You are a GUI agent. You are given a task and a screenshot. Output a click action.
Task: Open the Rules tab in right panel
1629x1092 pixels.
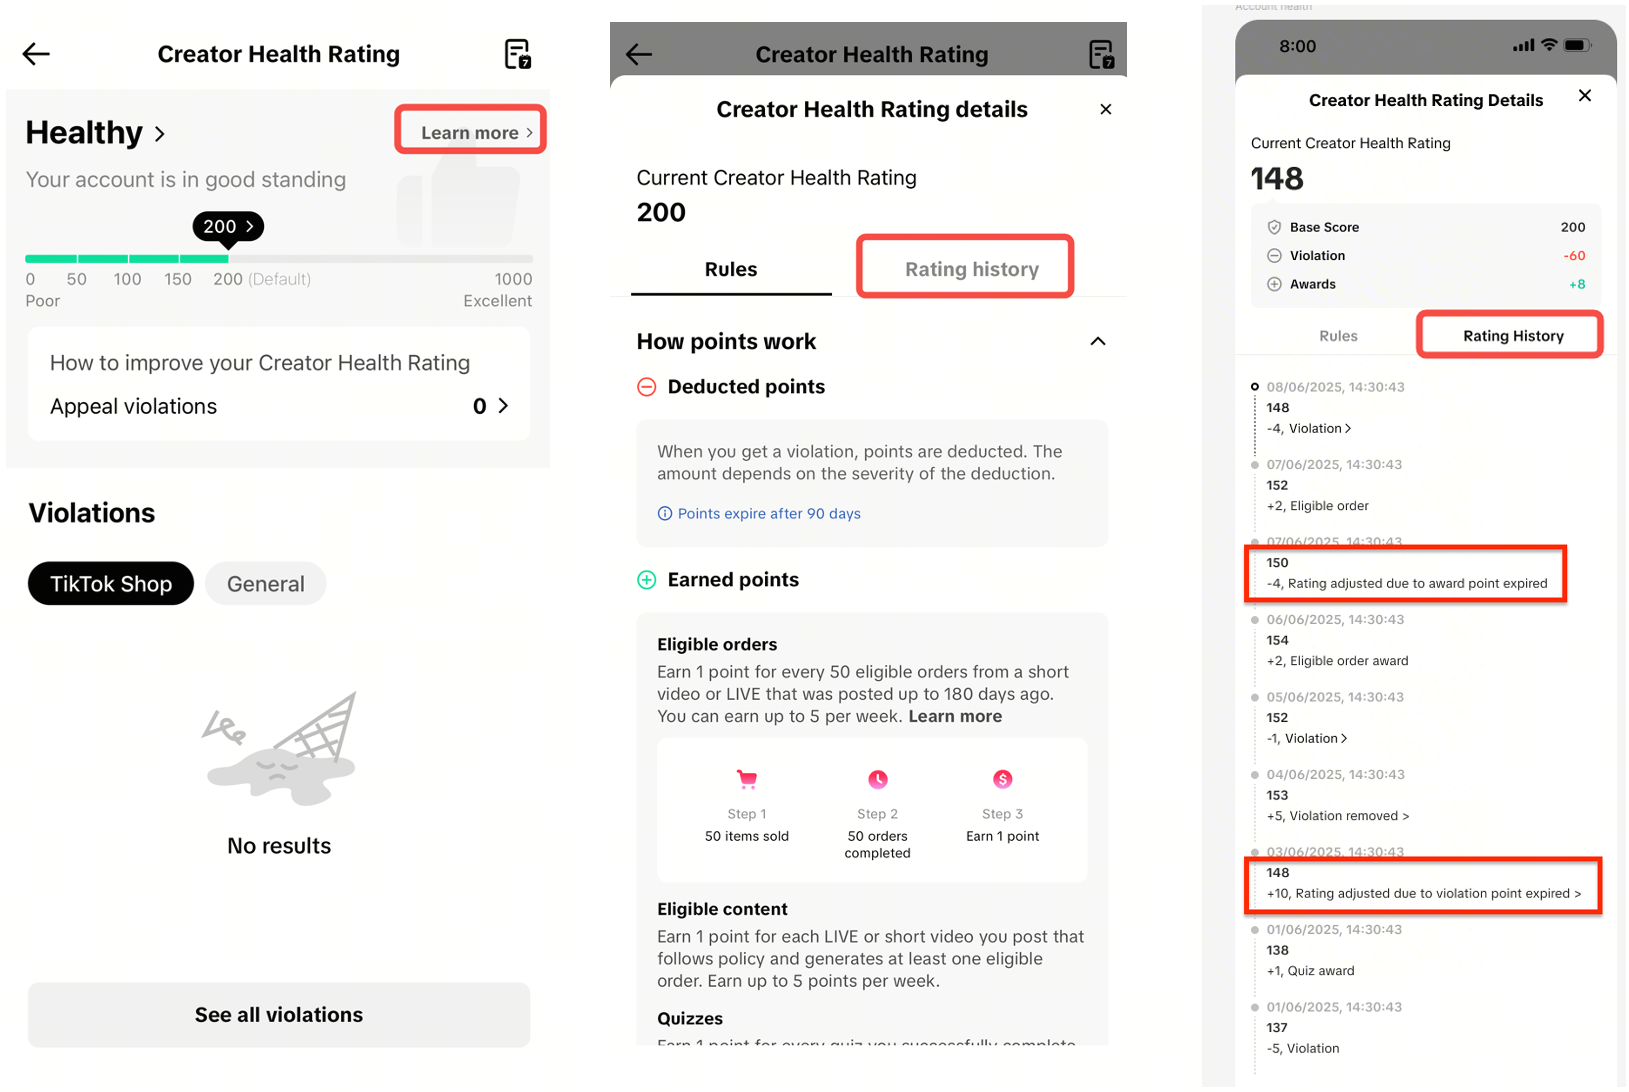[x=1338, y=336]
